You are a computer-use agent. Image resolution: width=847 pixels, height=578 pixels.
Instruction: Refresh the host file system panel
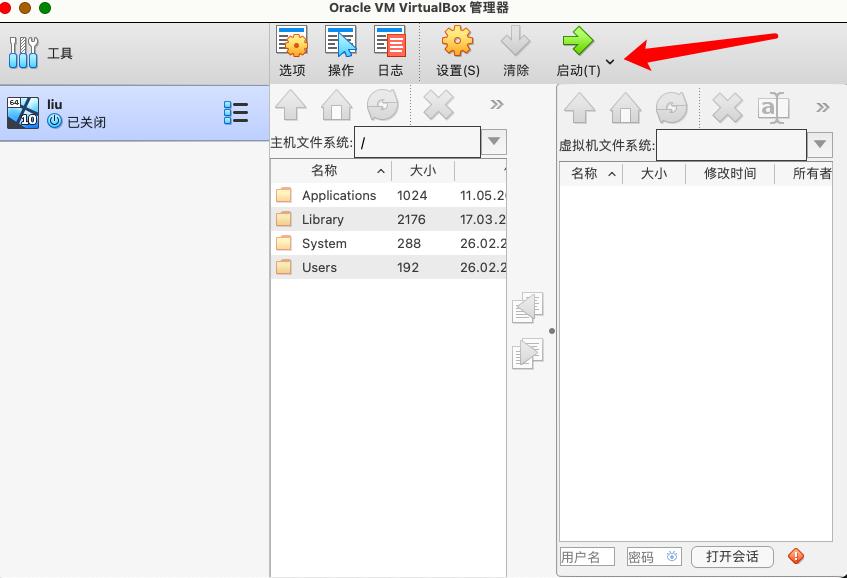(x=382, y=105)
